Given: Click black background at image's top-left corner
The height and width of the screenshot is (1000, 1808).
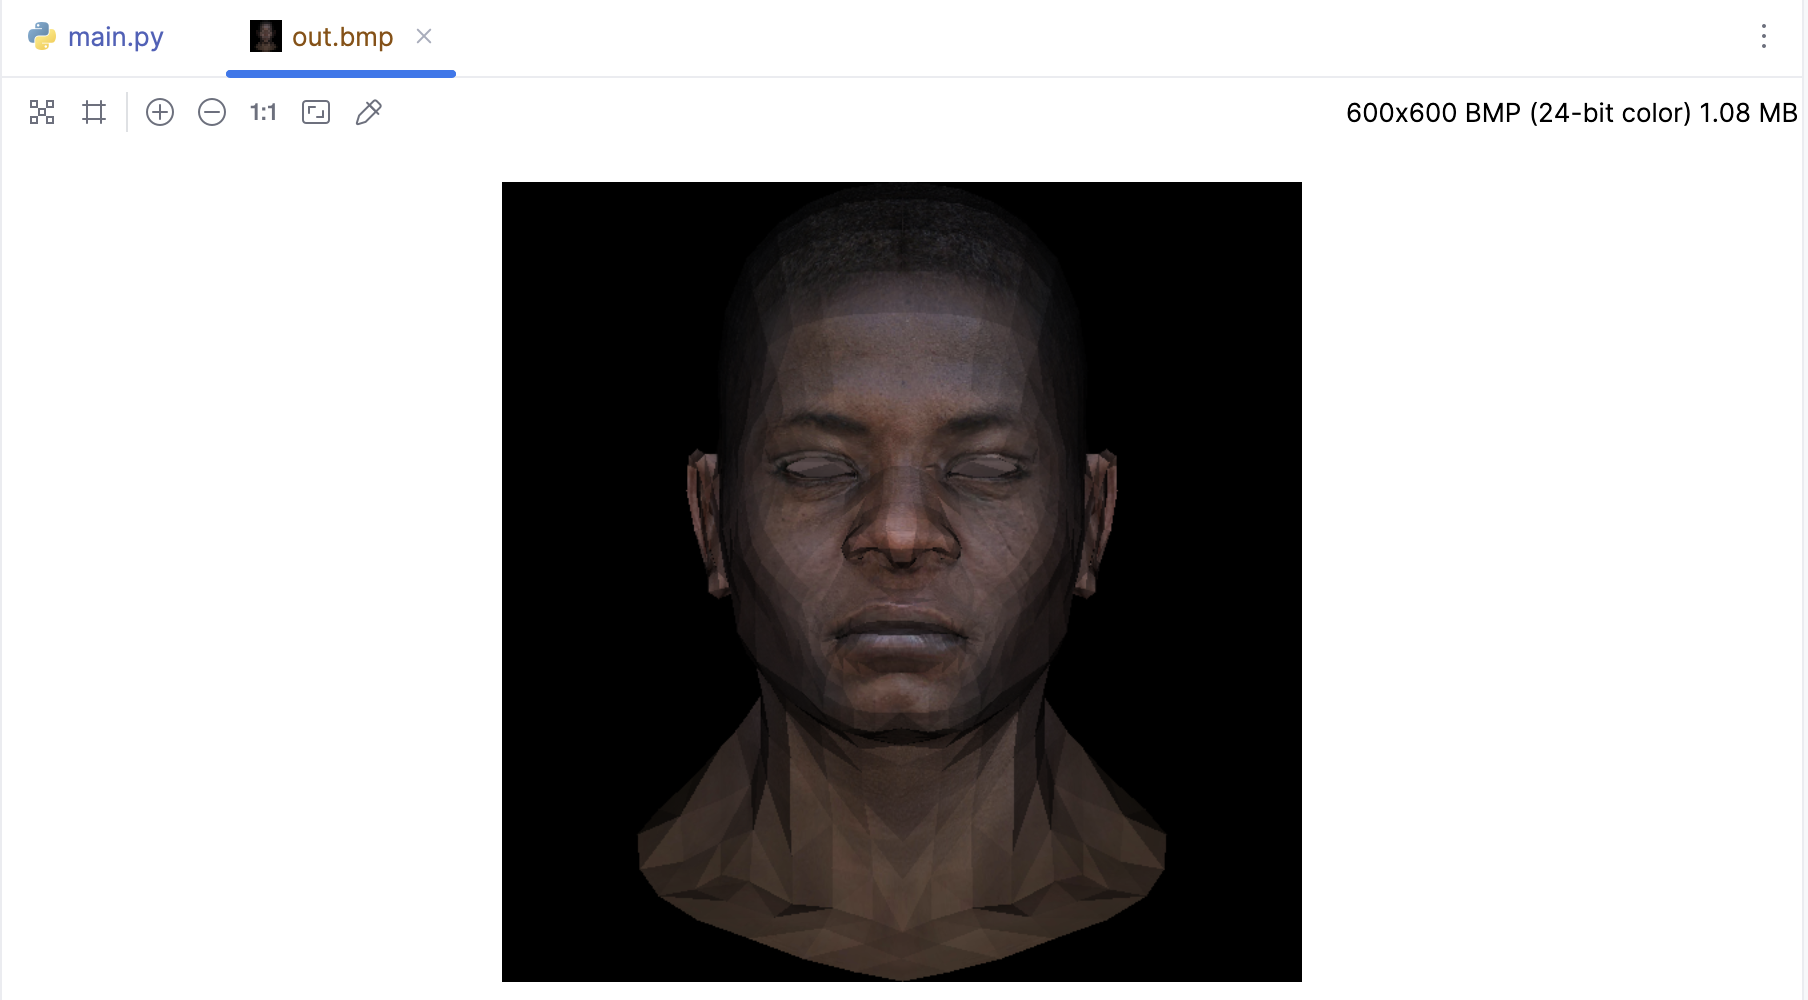Looking at the screenshot, I should pyautogui.click(x=530, y=210).
